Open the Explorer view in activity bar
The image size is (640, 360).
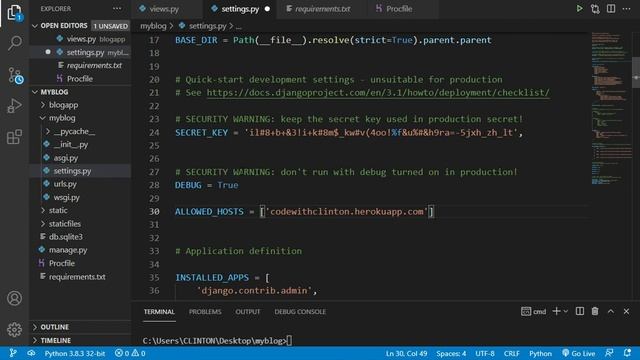click(x=15, y=12)
